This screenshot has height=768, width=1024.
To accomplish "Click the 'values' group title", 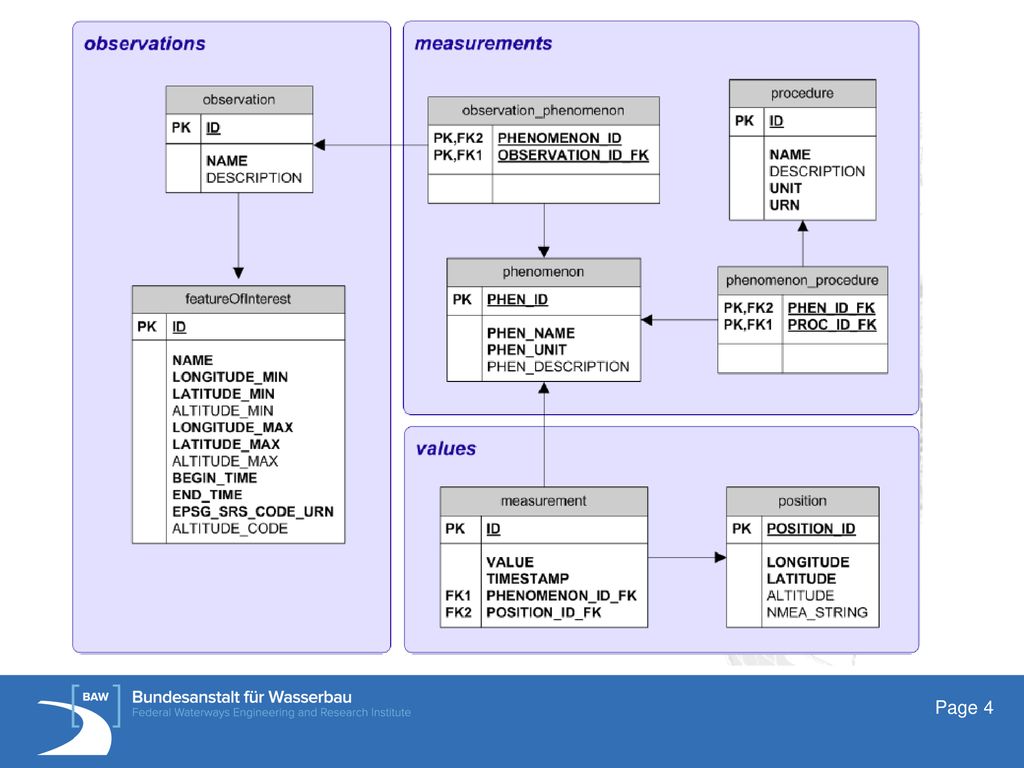I will (x=446, y=449).
